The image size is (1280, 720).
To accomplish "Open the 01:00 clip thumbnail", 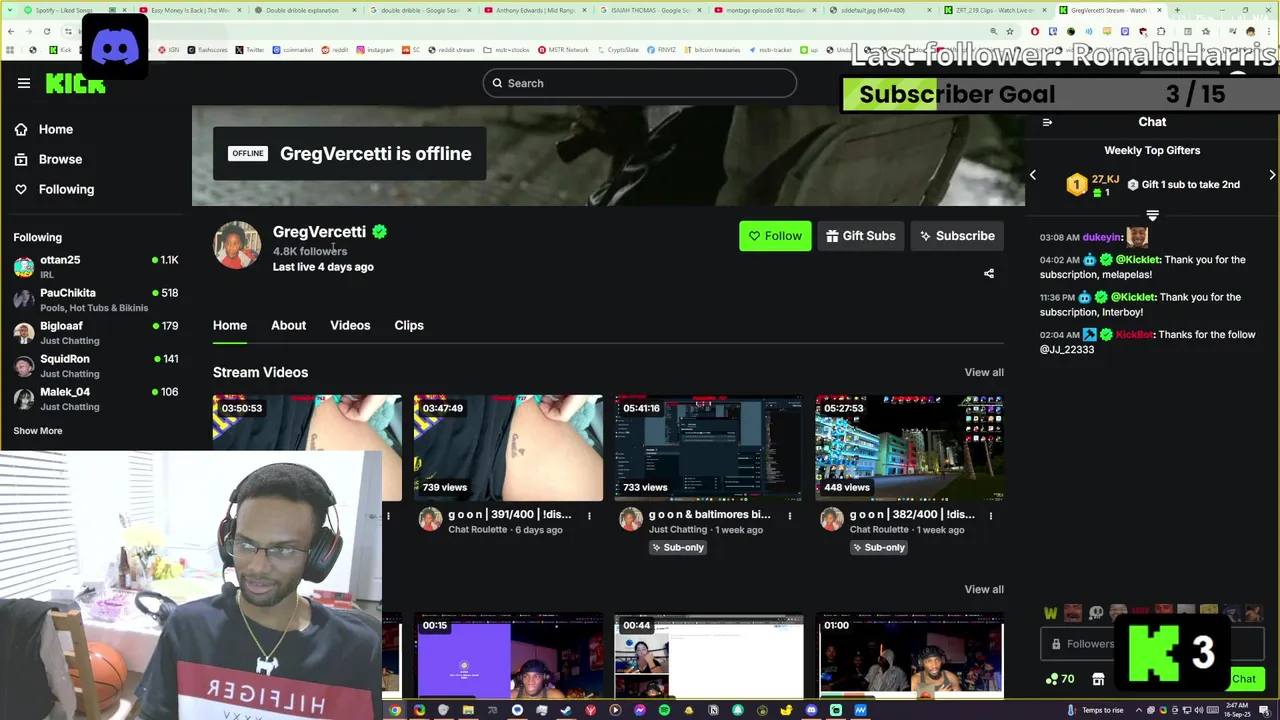I will (909, 656).
